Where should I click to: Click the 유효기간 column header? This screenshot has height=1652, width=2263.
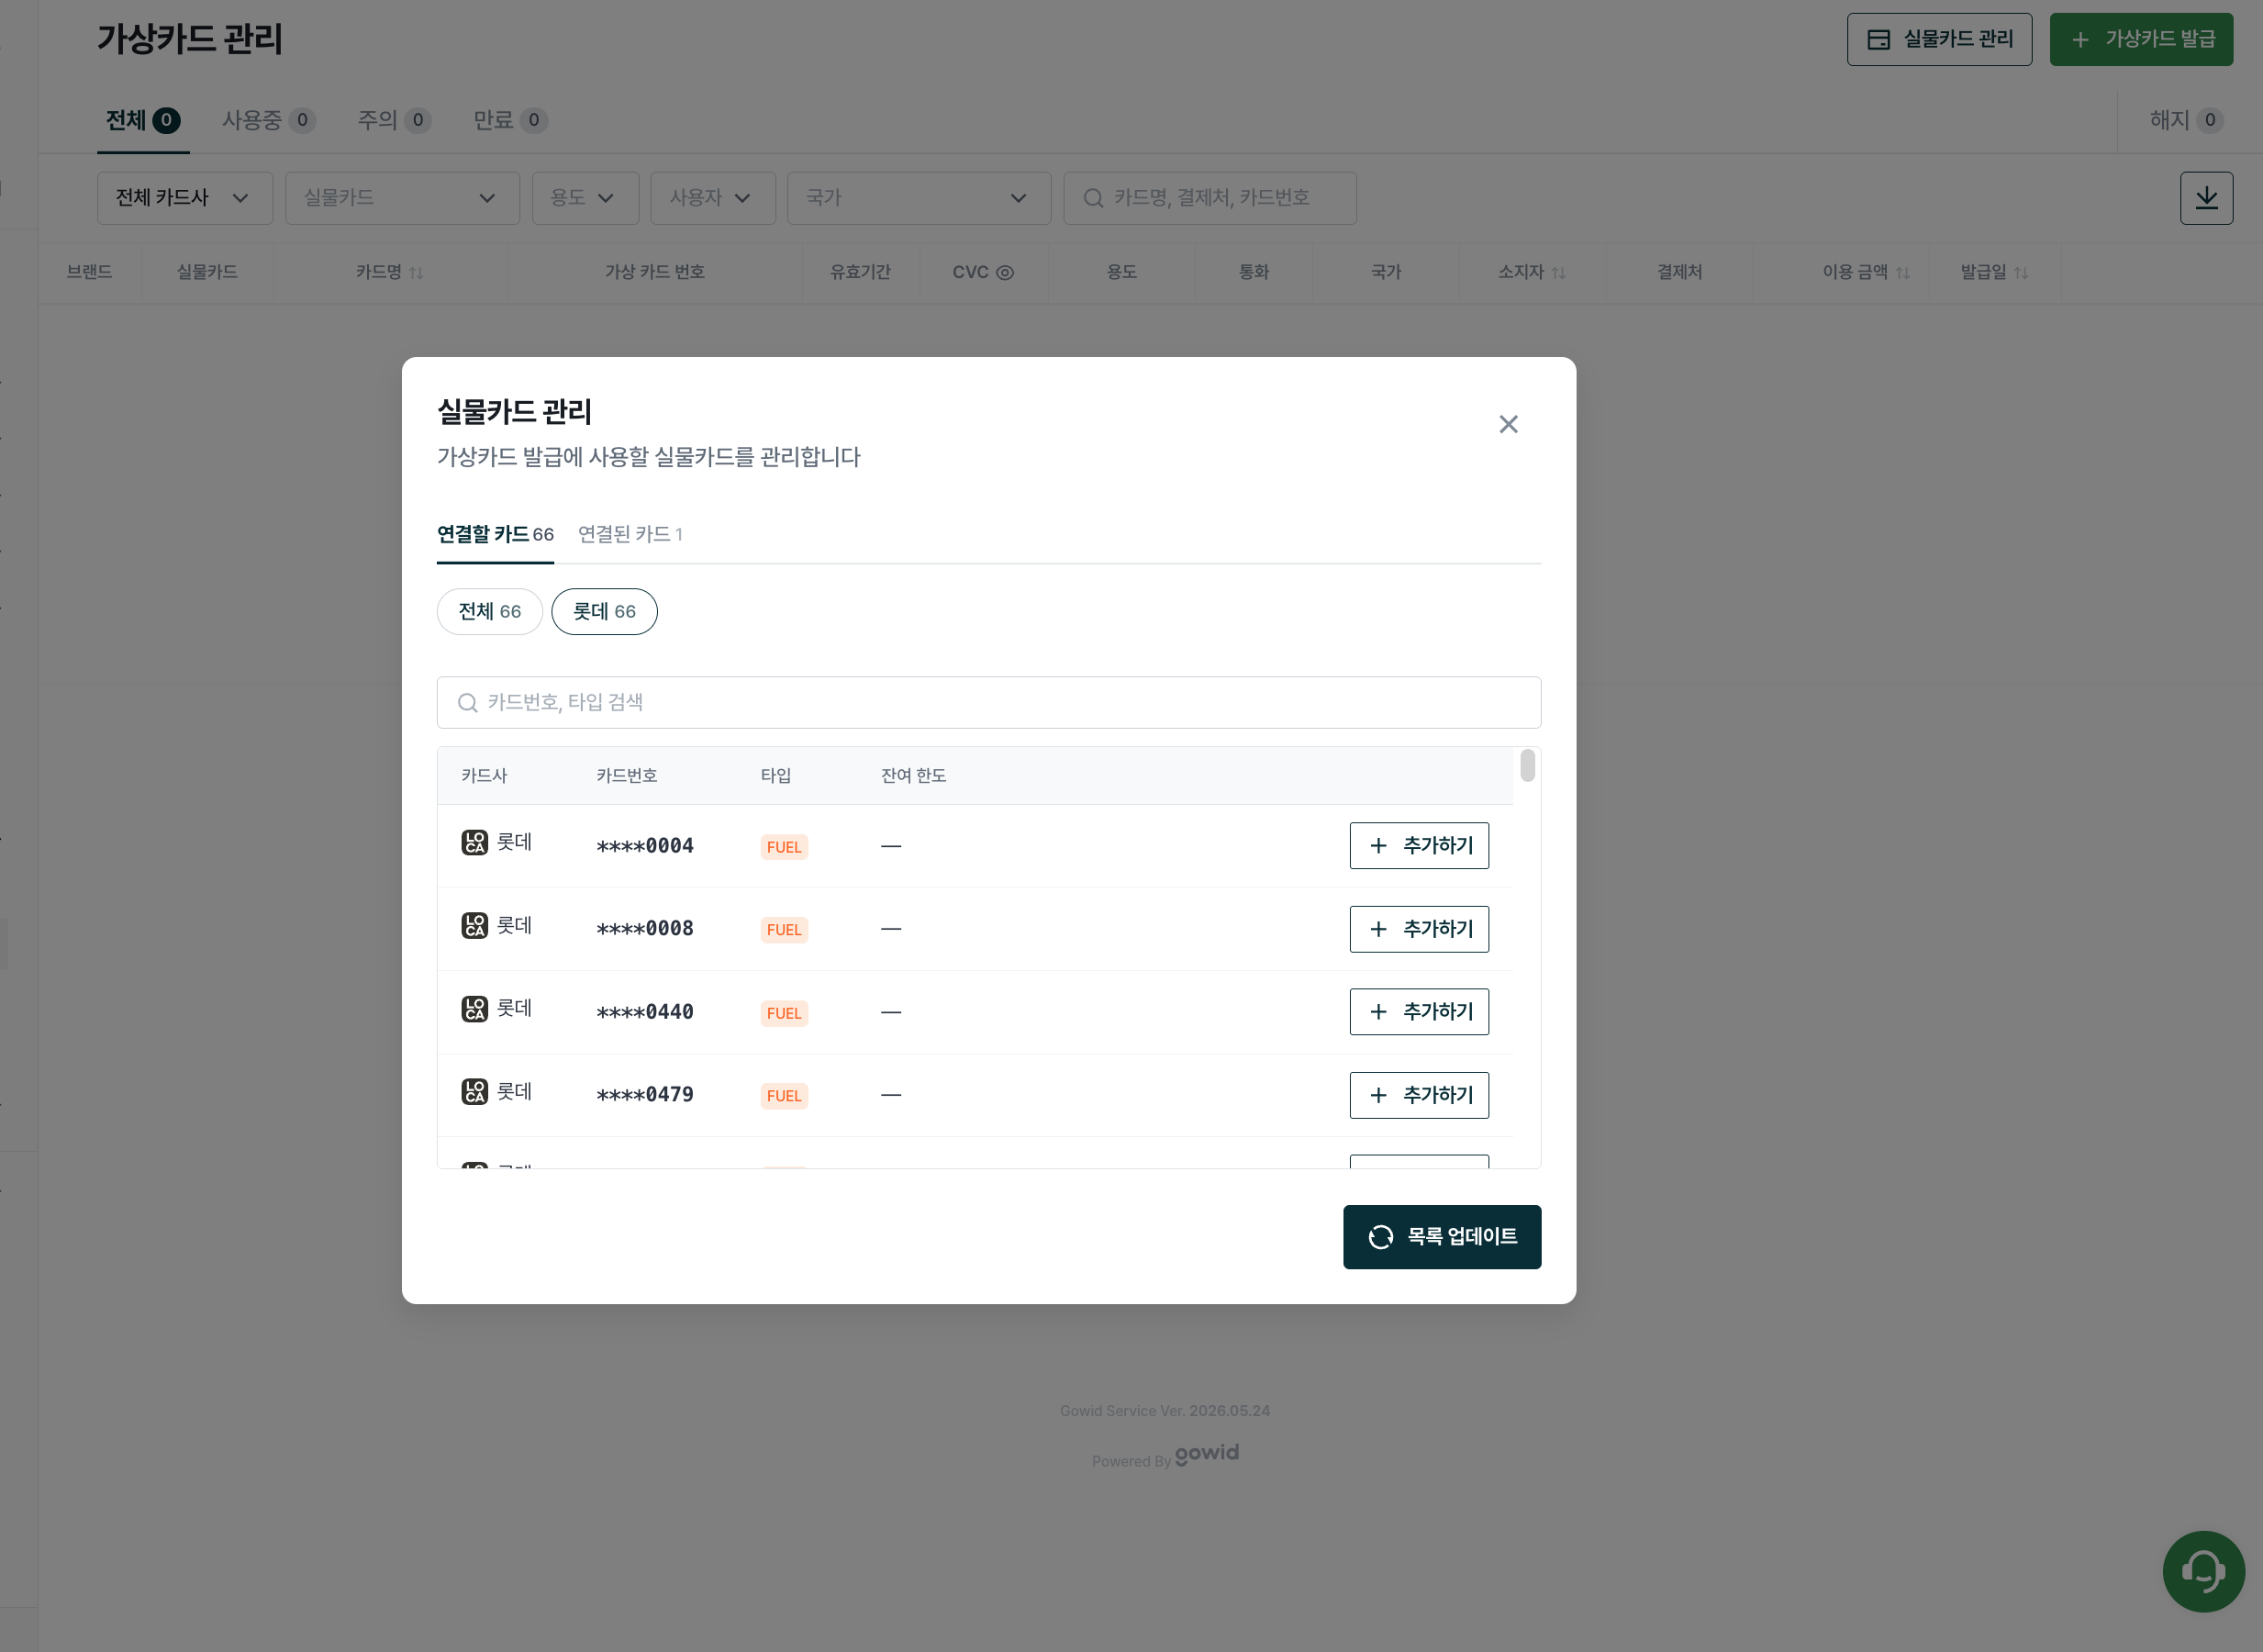859,272
